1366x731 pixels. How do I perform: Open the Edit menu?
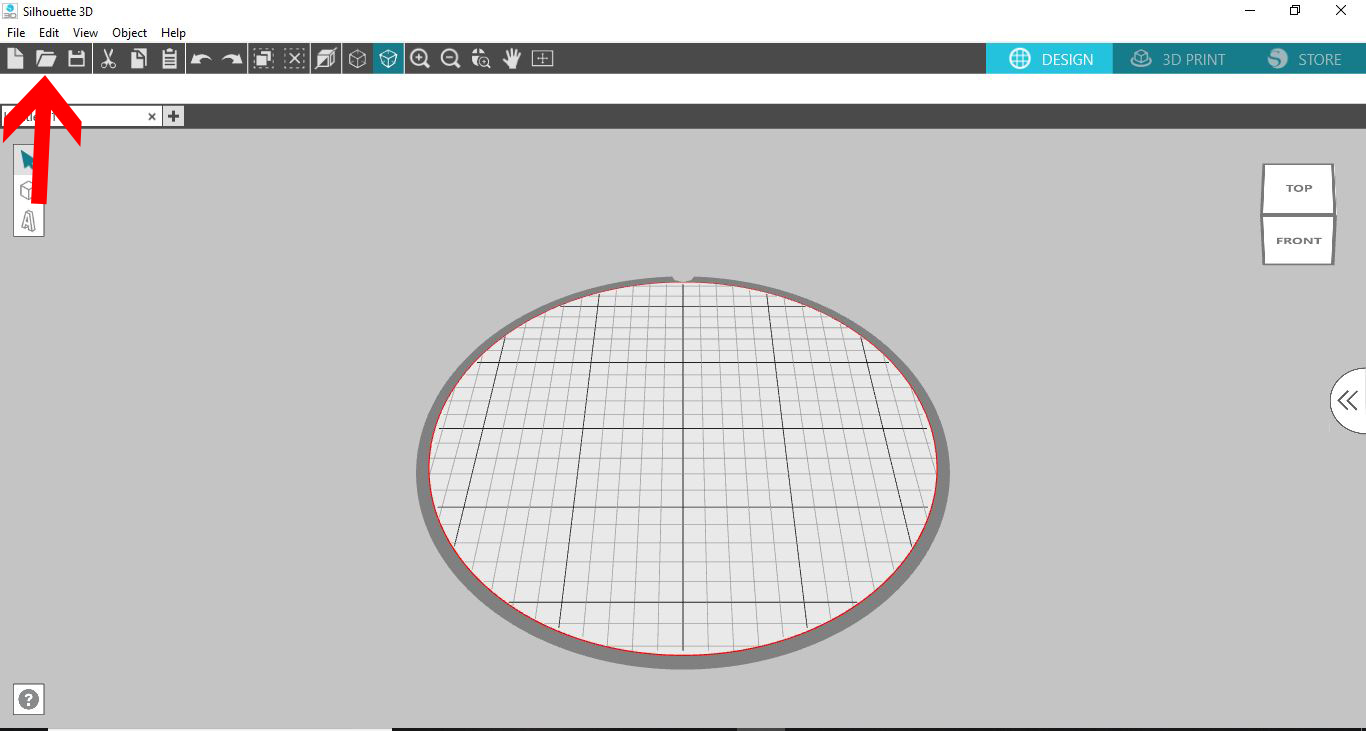[49, 33]
